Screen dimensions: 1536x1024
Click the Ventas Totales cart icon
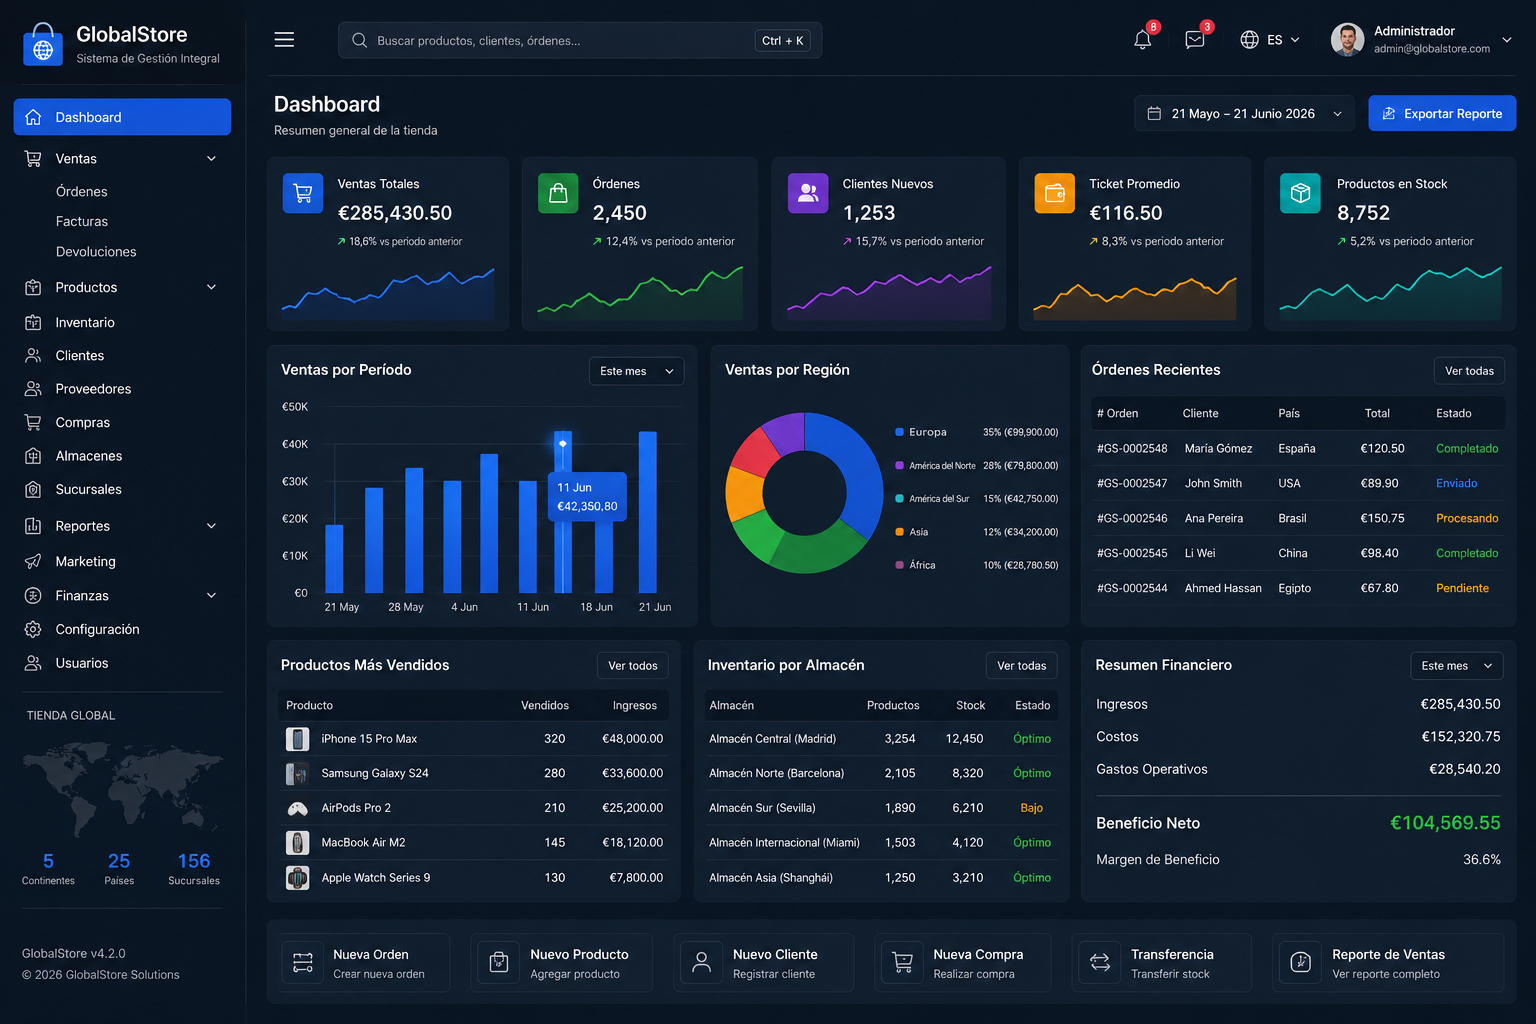coord(303,193)
